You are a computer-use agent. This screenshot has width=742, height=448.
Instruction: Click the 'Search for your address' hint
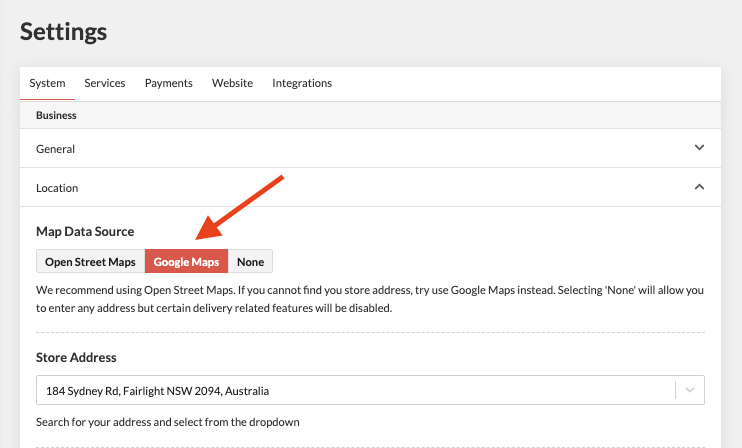[167, 422]
